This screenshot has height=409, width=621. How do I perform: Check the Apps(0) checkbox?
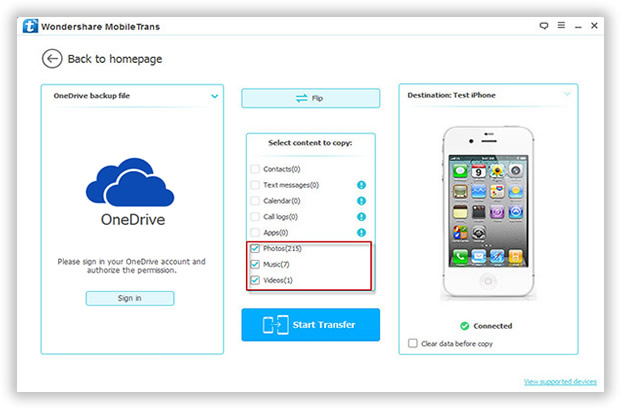pyautogui.click(x=255, y=232)
